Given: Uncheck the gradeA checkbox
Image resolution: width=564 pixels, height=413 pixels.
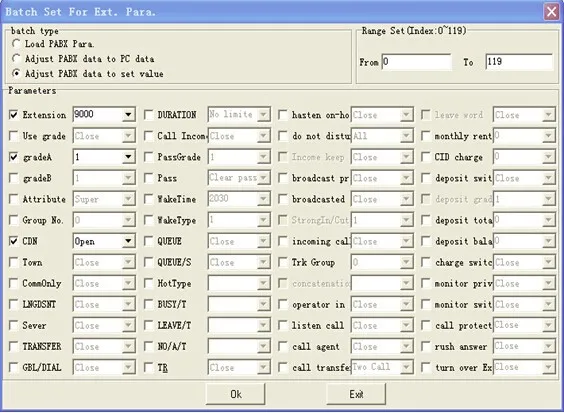Looking at the screenshot, I should point(14,157).
